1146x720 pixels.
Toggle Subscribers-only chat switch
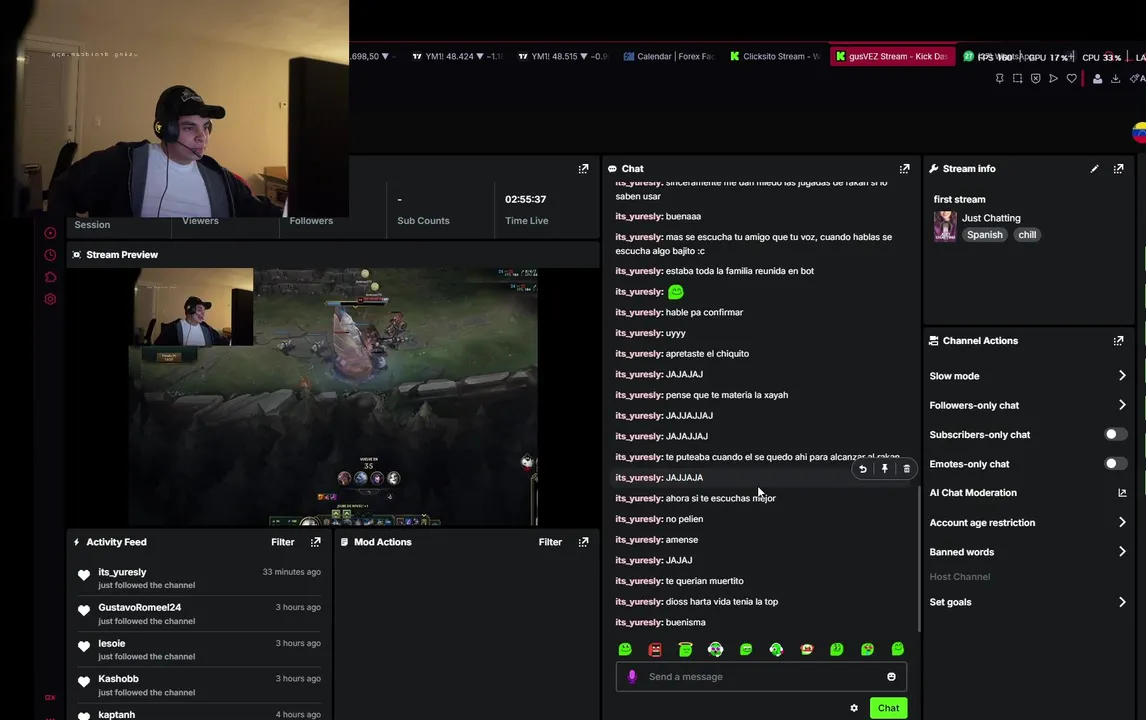tap(1115, 434)
